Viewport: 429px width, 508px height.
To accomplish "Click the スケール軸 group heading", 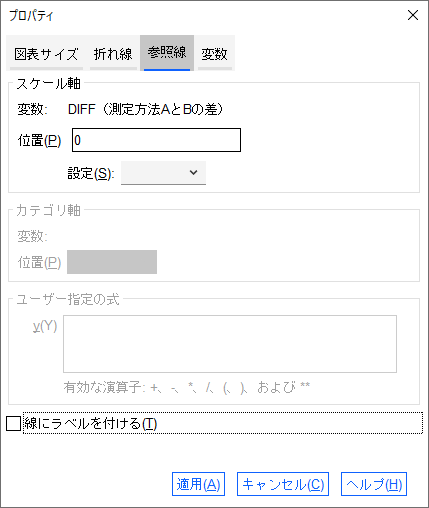I will 48,83.
